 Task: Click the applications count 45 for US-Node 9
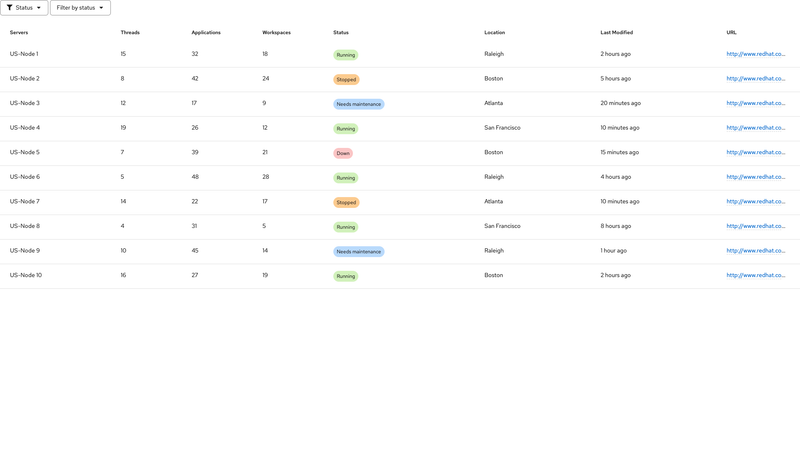click(x=195, y=251)
